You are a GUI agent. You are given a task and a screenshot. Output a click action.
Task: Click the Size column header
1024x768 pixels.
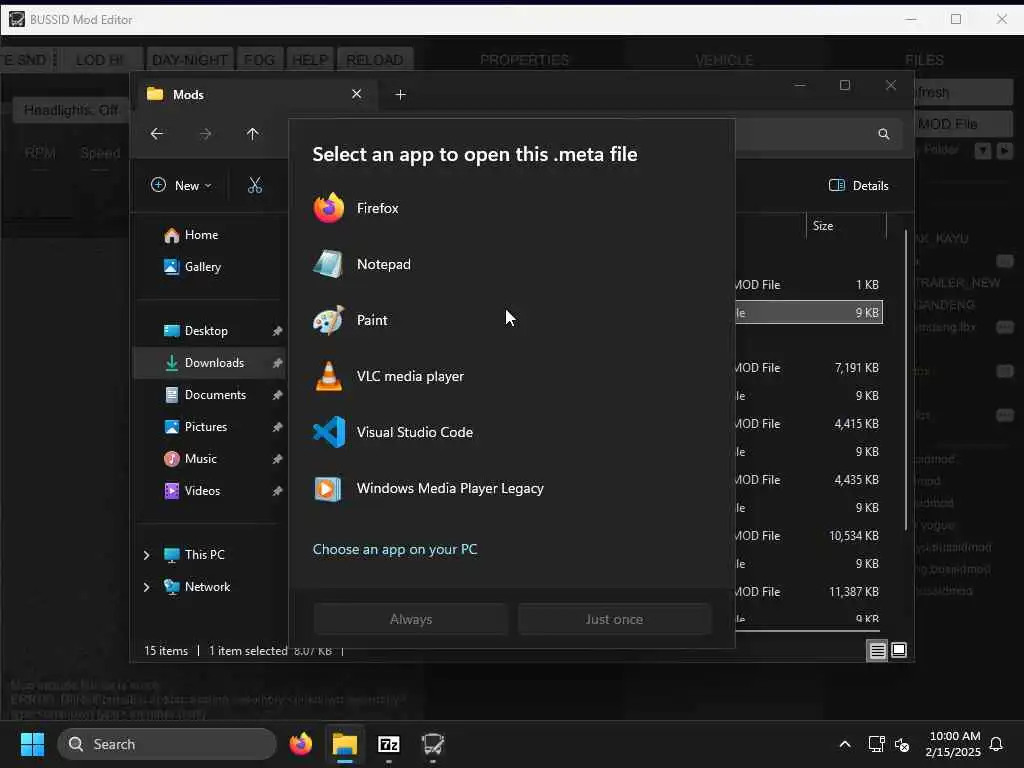pyautogui.click(x=846, y=226)
